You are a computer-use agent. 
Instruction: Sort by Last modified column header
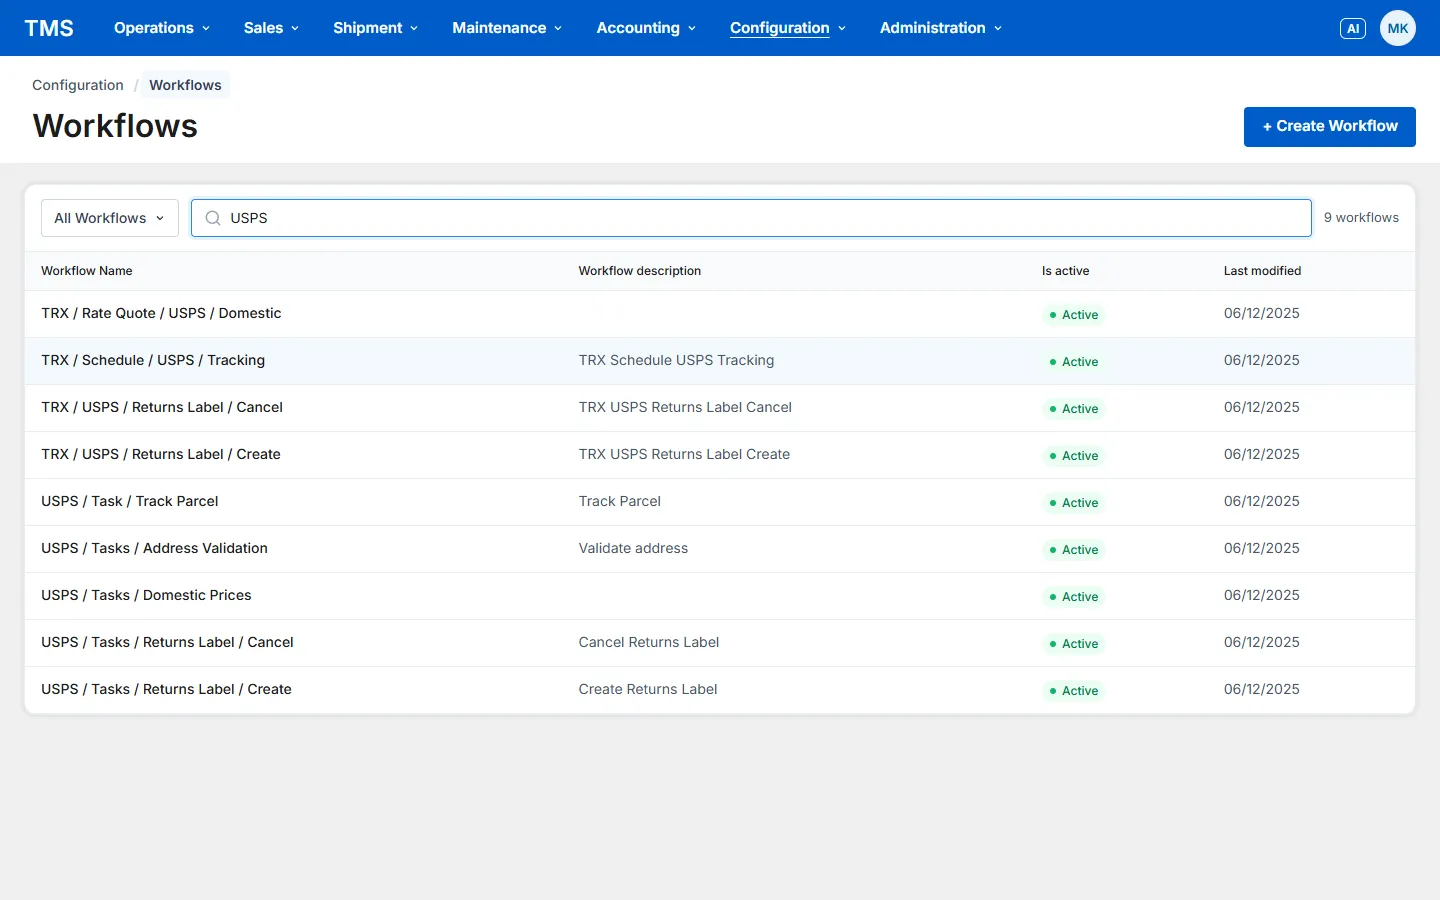click(x=1262, y=271)
